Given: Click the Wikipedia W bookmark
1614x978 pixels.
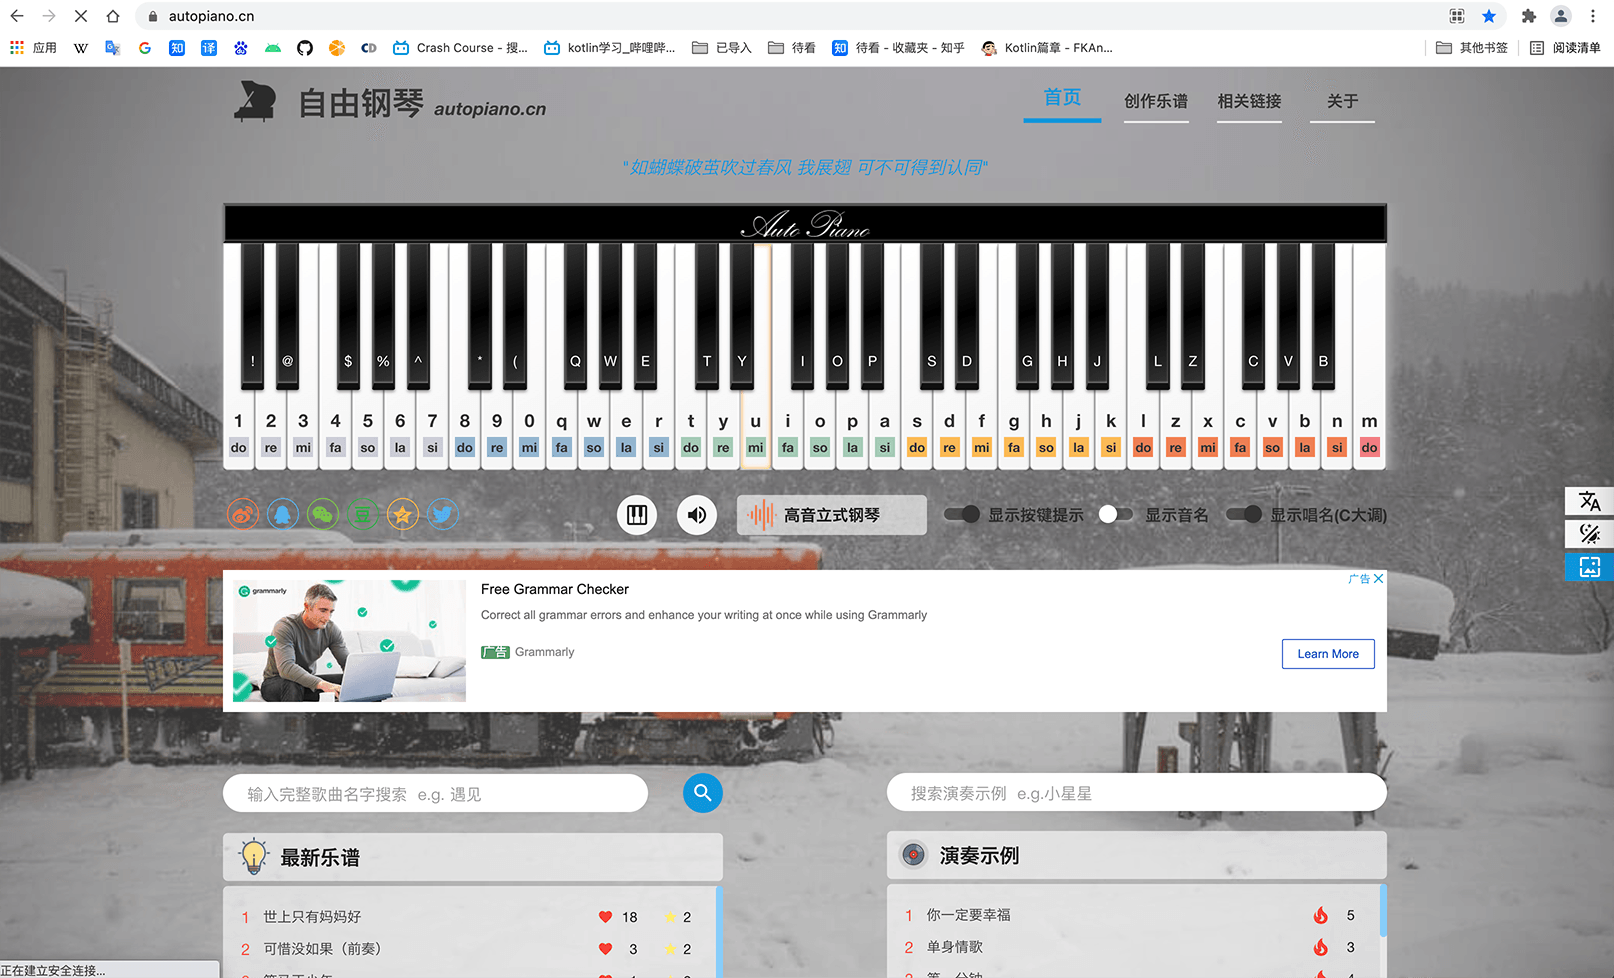Looking at the screenshot, I should tap(81, 47).
